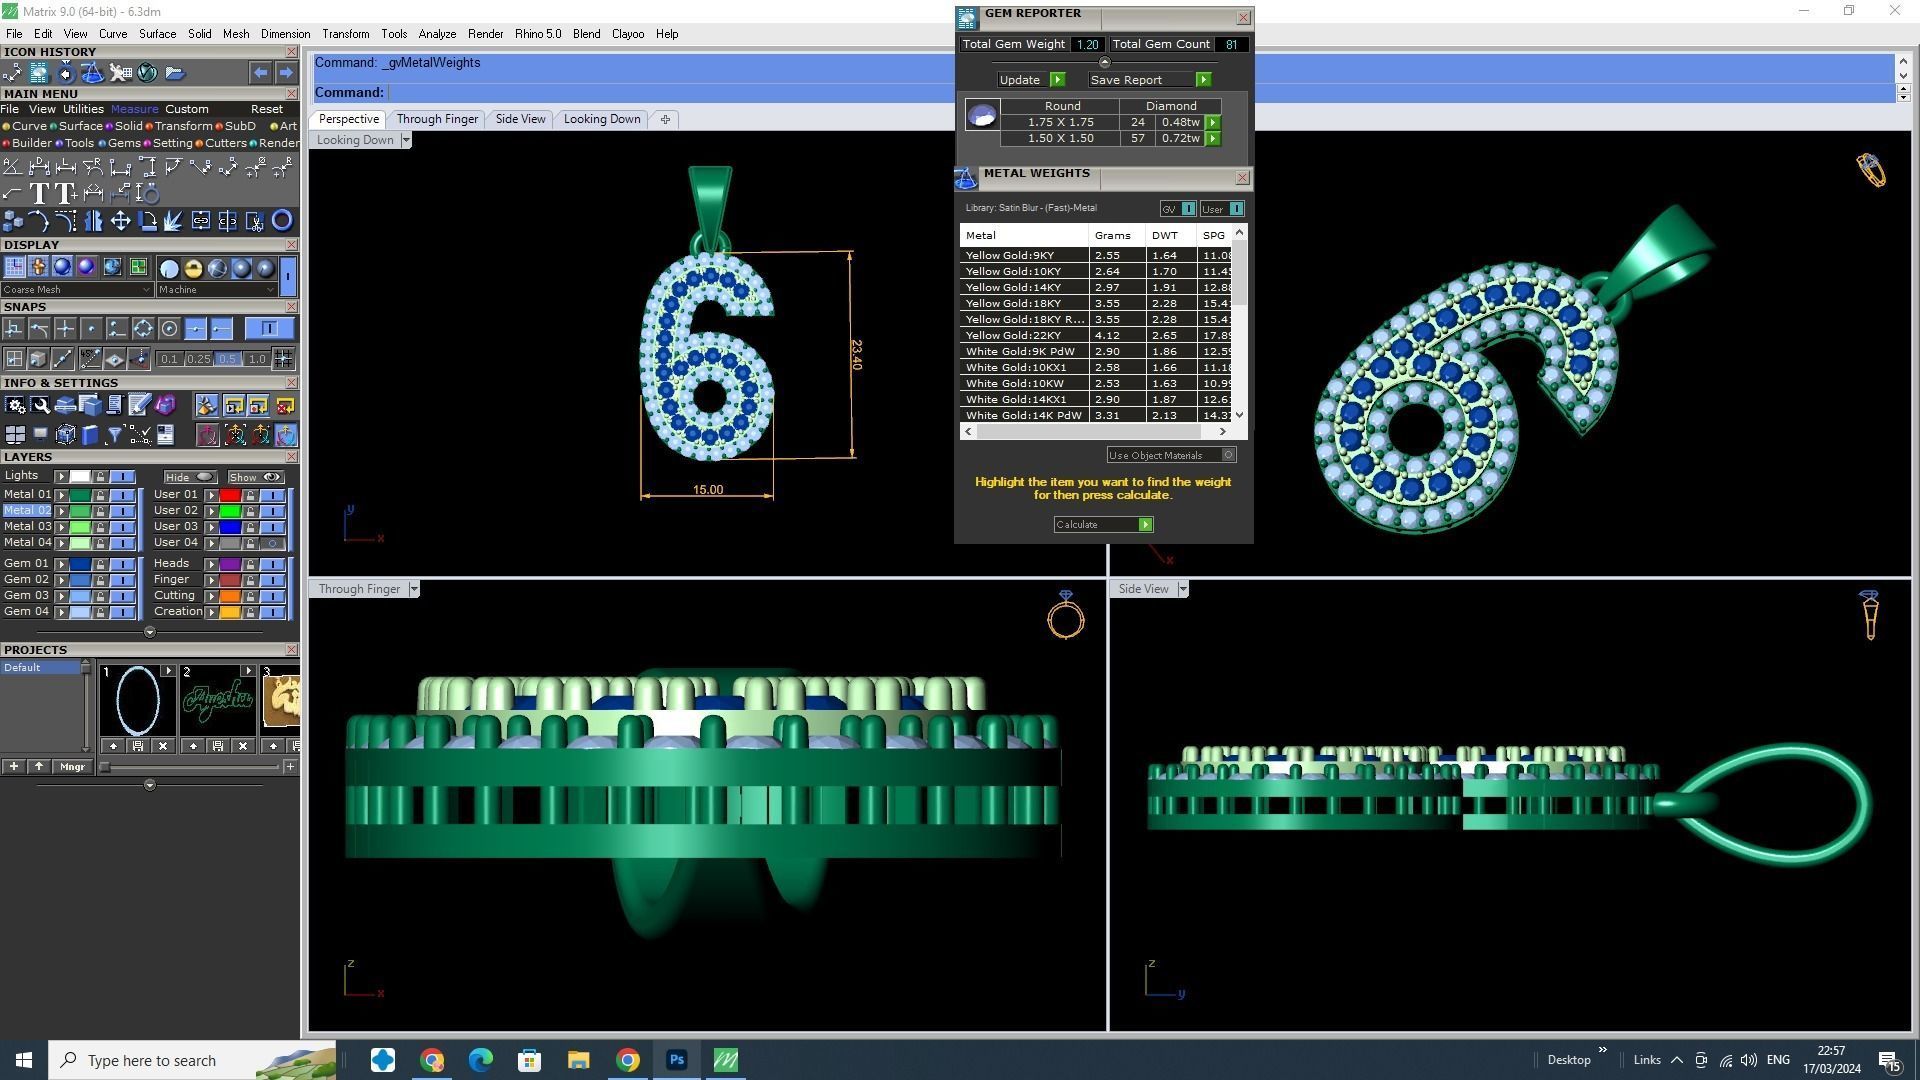Click the funnel filter icon in Info & Settings
The width and height of the screenshot is (1920, 1080).
click(114, 435)
